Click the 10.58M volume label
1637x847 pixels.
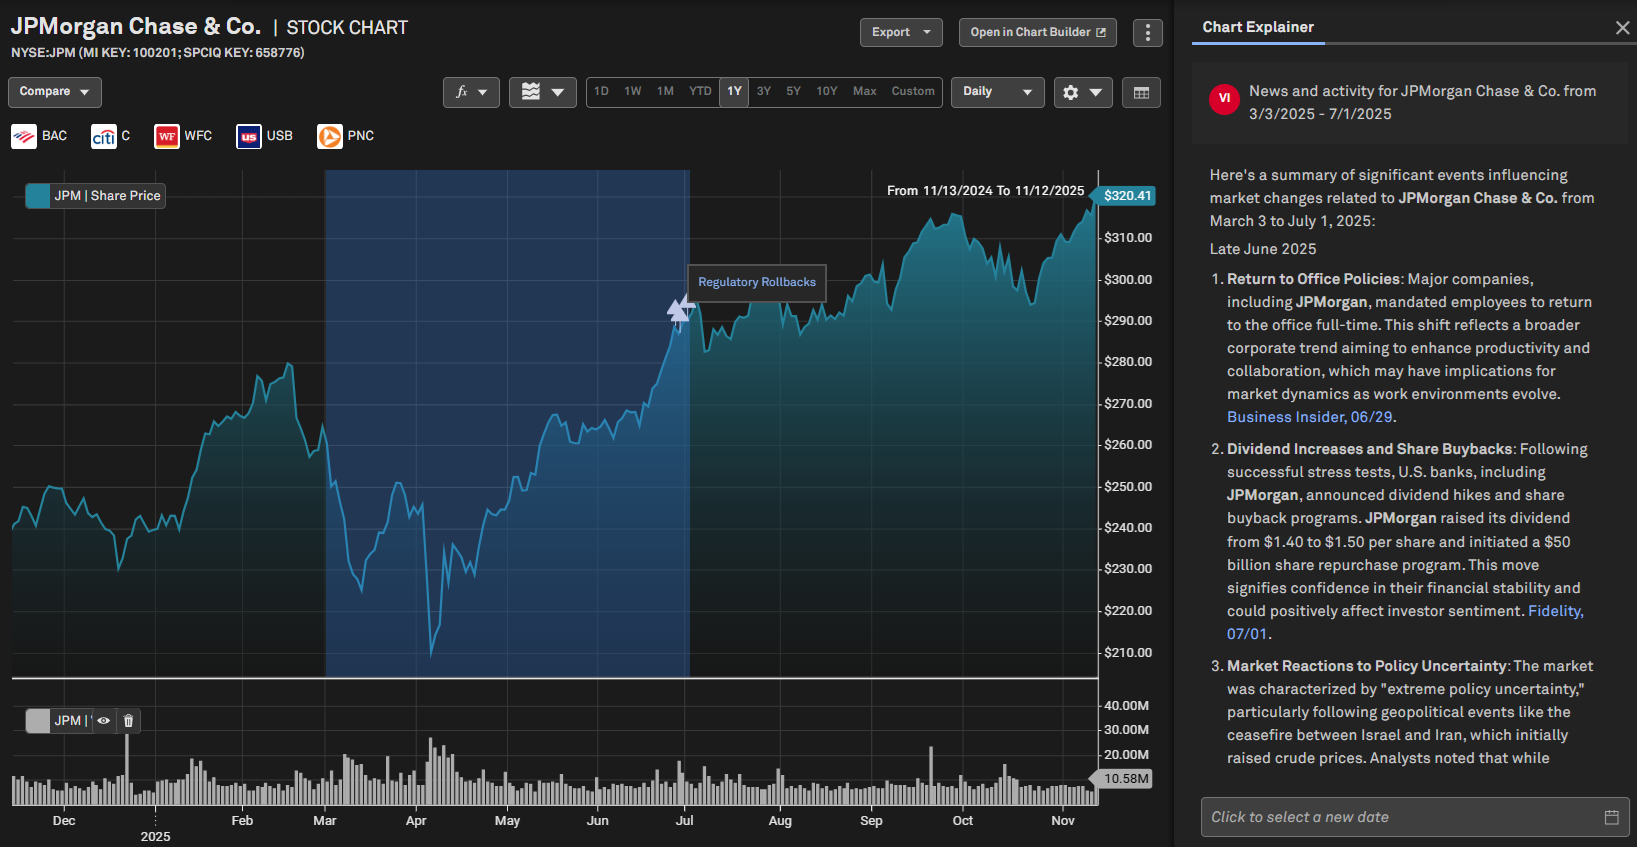pos(1124,779)
